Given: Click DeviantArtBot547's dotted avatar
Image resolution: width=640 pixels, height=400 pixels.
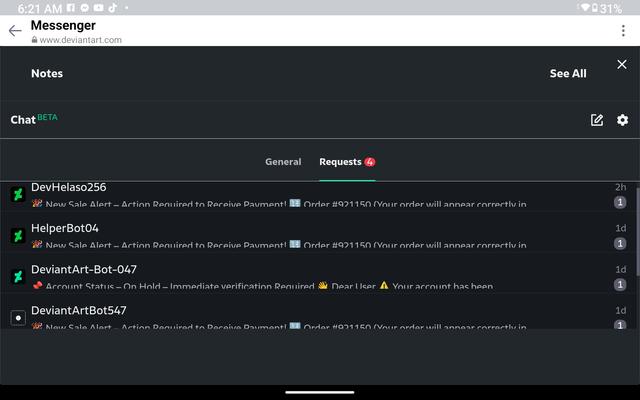Looking at the screenshot, I should coord(18,318).
